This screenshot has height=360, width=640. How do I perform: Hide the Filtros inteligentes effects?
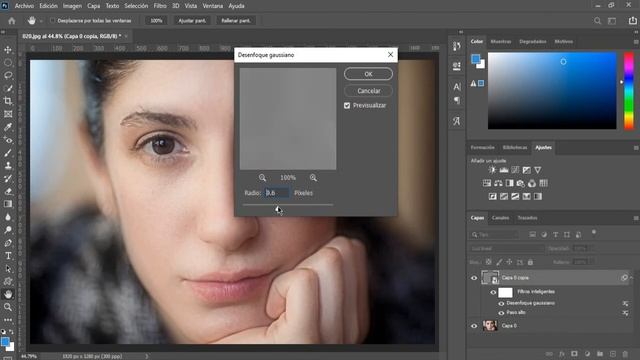click(x=493, y=292)
